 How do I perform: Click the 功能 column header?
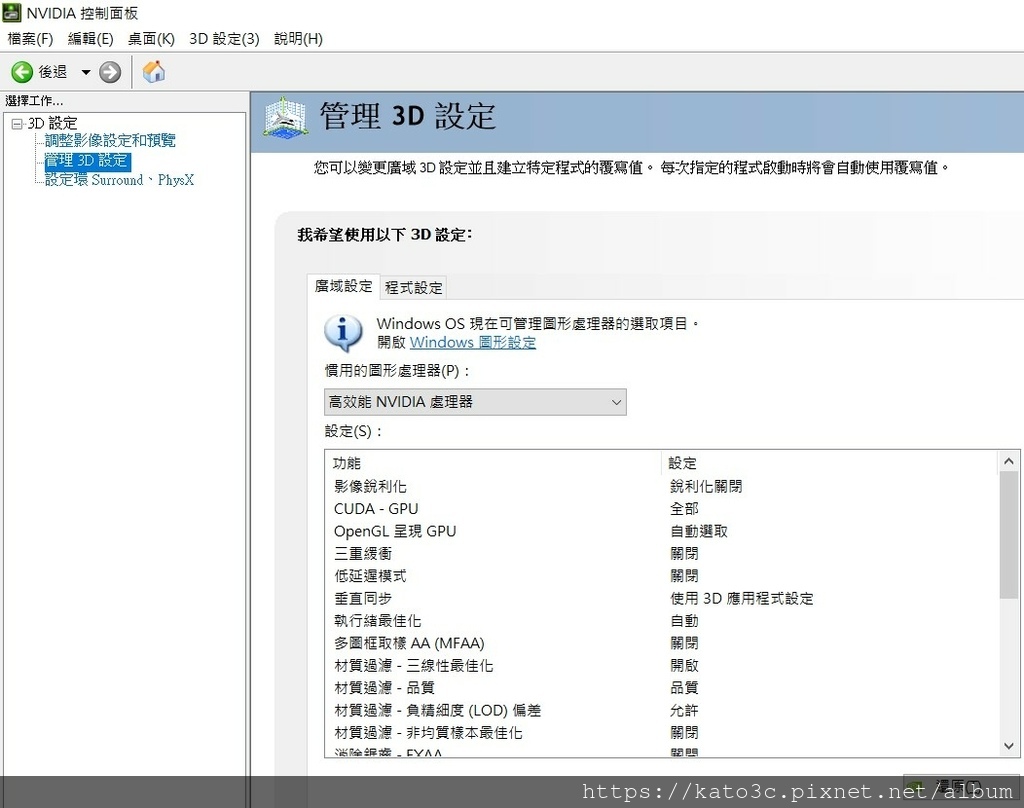(493, 463)
